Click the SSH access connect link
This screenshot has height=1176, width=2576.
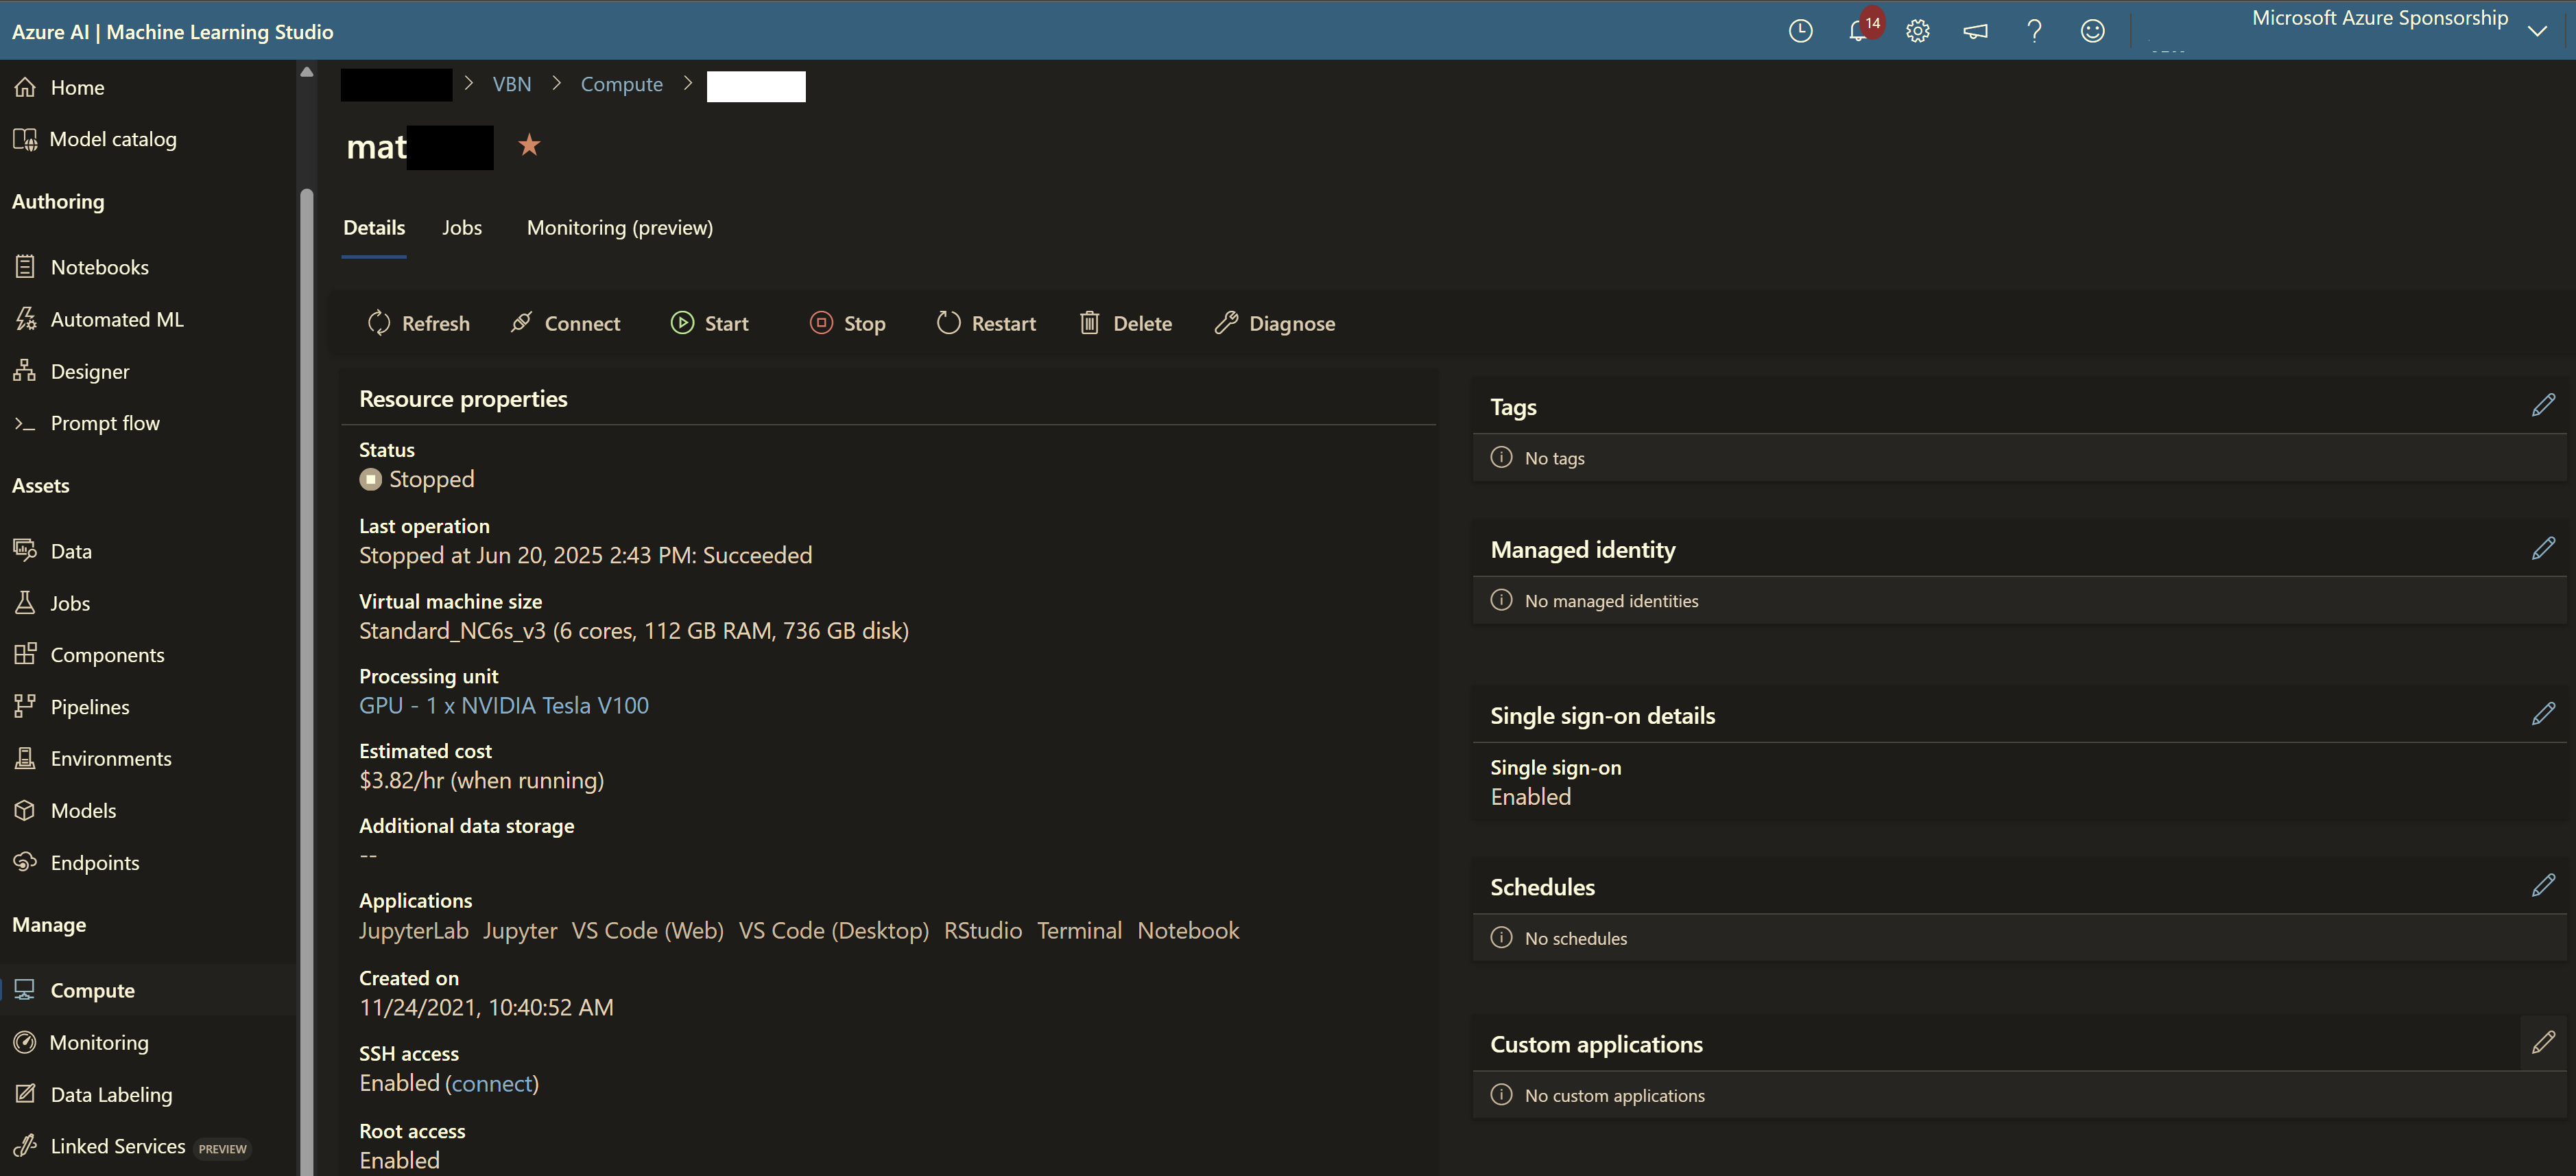click(x=492, y=1084)
